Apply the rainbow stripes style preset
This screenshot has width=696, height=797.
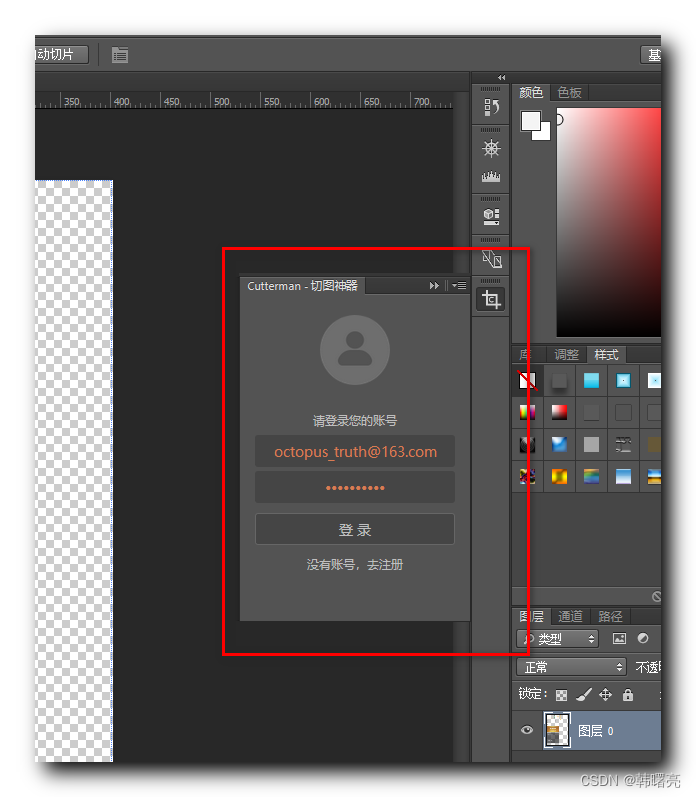pos(527,412)
